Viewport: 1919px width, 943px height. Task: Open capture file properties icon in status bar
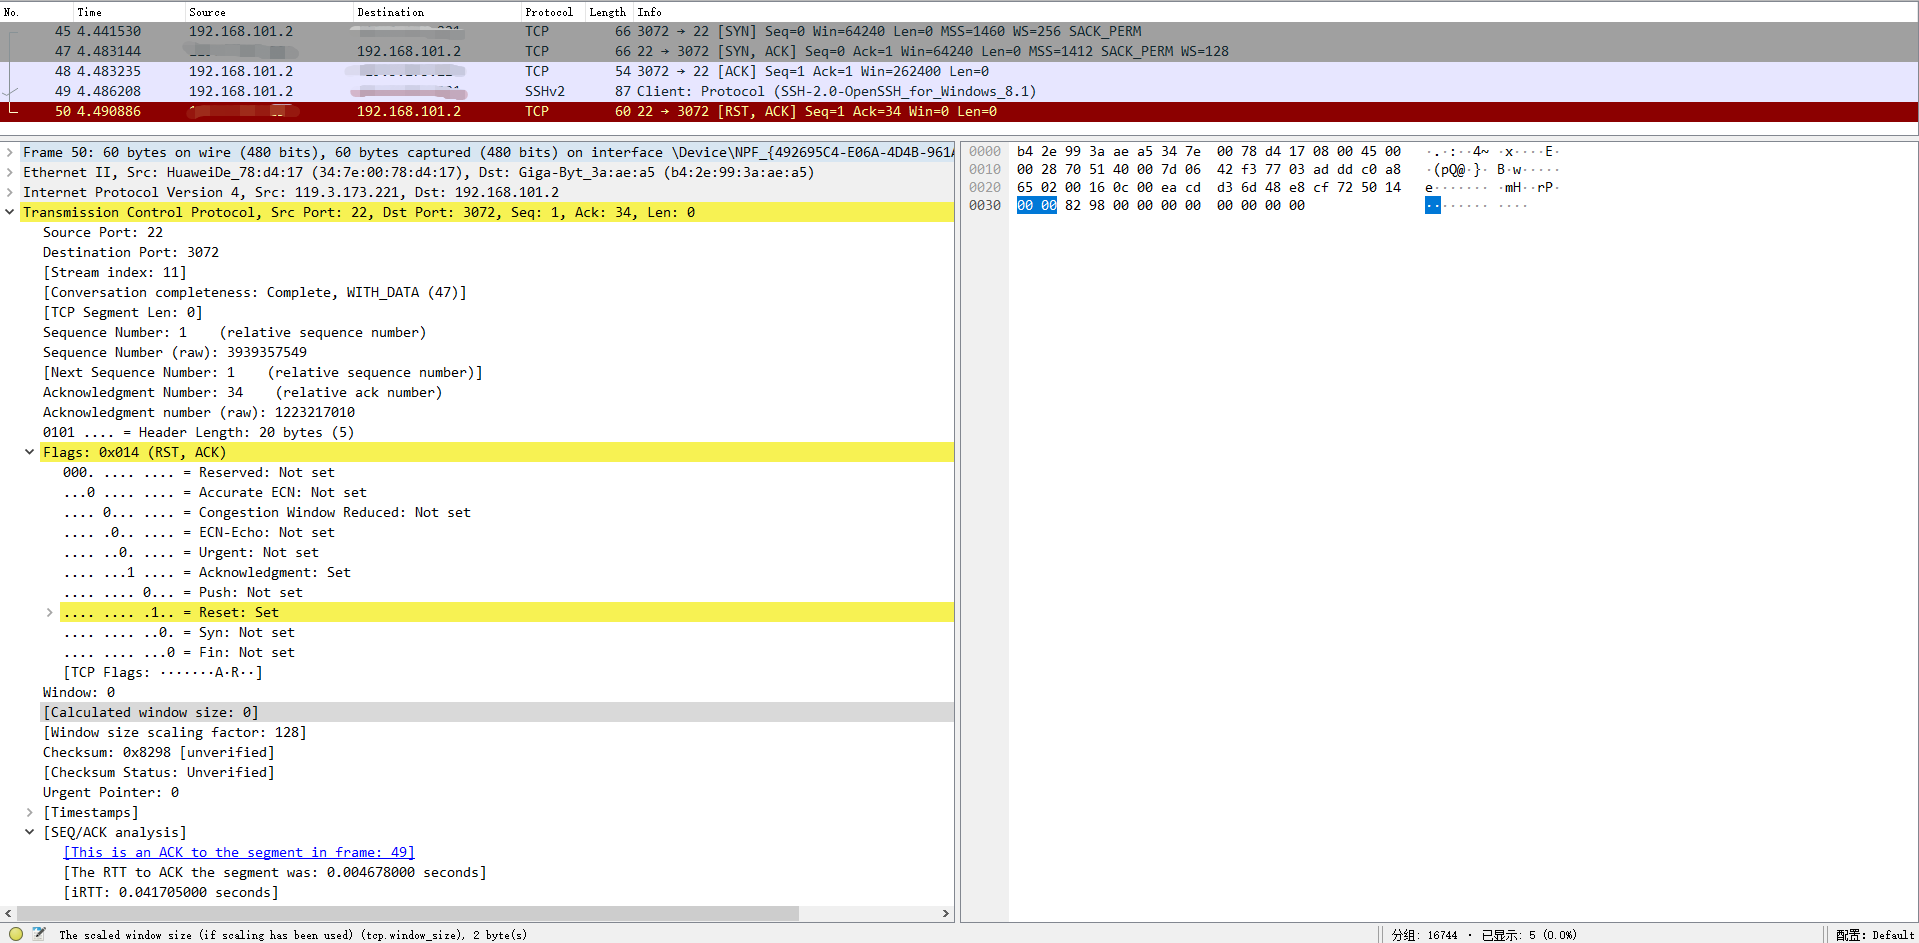(x=39, y=934)
